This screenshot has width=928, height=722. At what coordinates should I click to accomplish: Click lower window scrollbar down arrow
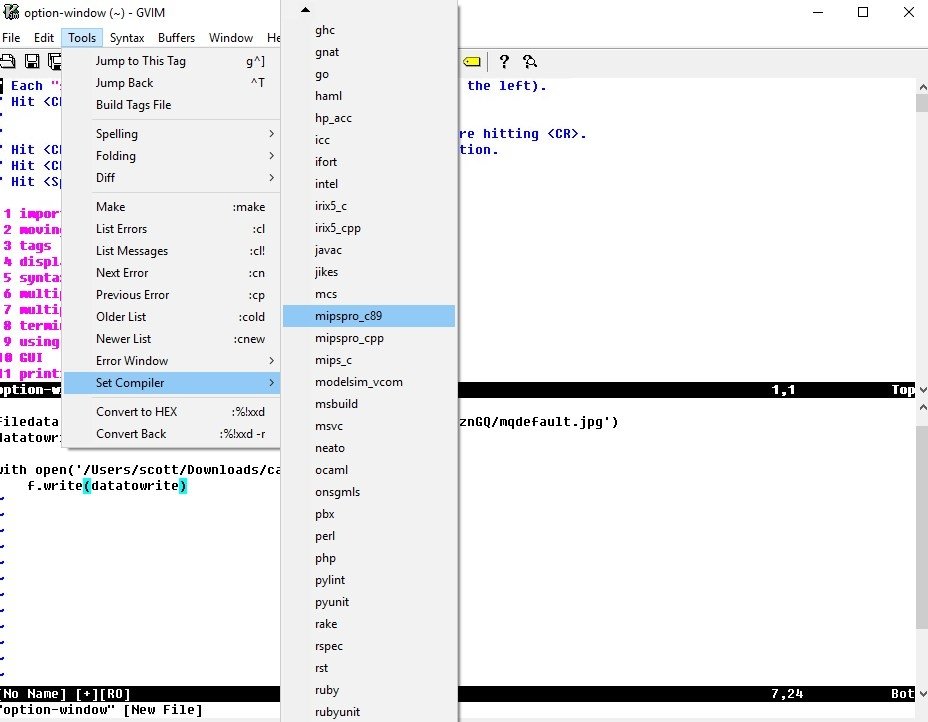point(922,694)
